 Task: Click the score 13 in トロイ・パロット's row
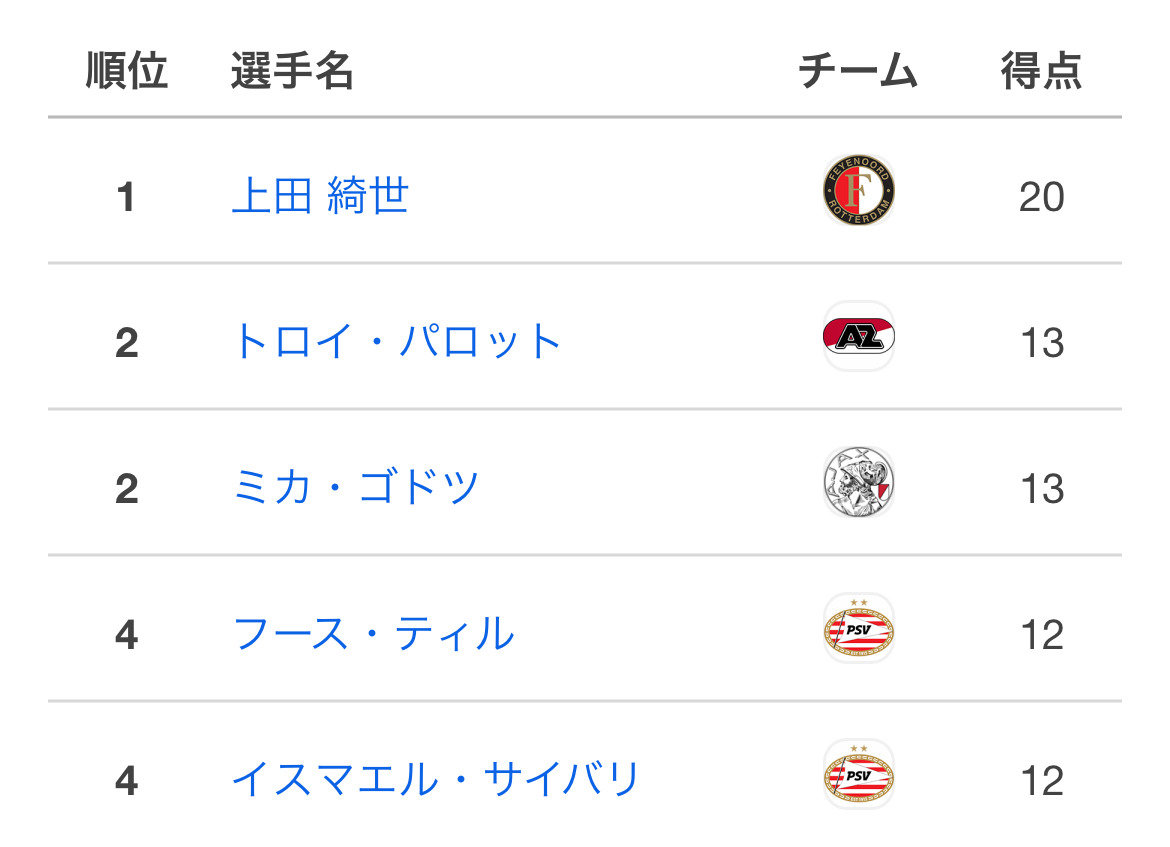click(1041, 343)
